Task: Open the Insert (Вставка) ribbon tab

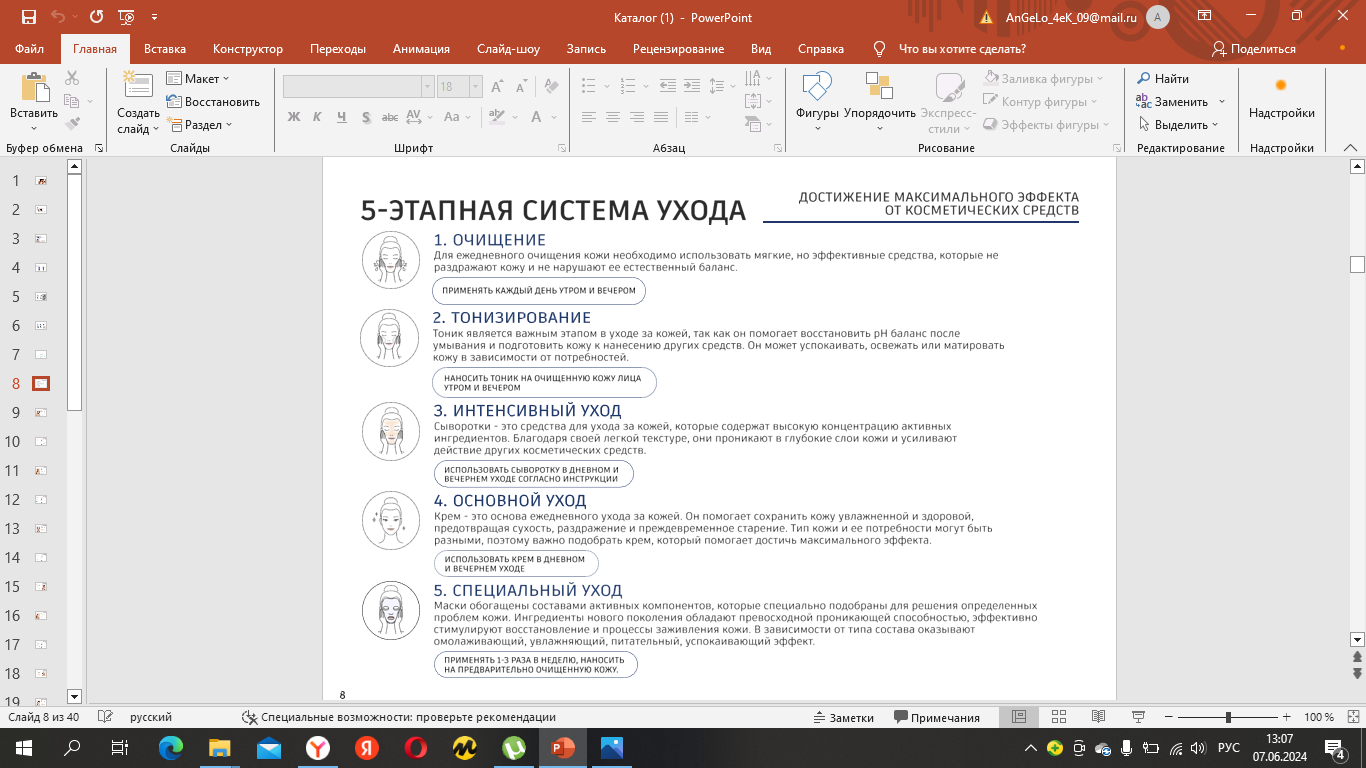Action: click(165, 49)
